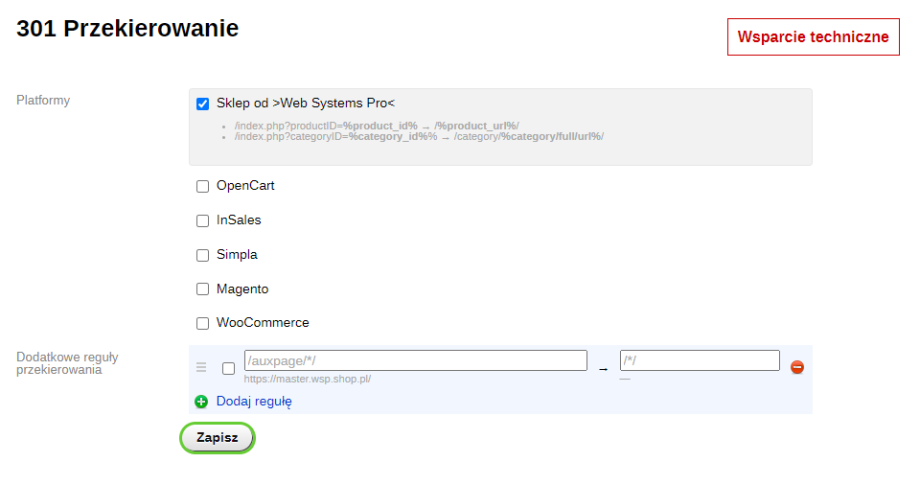
Task: Click the WooCommerce label text
Action: 263,323
